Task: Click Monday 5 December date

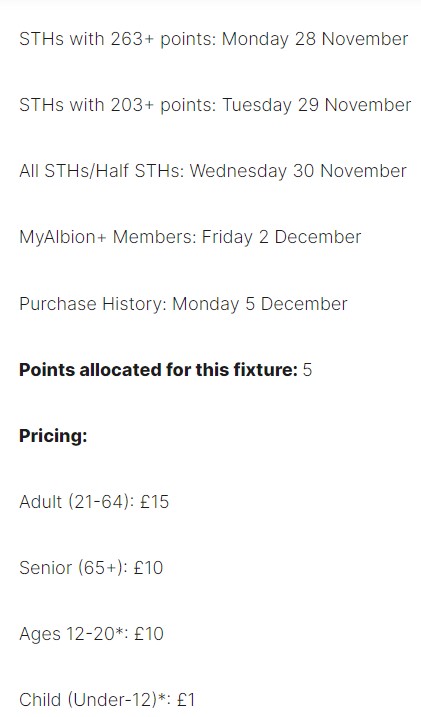Action: tap(260, 304)
